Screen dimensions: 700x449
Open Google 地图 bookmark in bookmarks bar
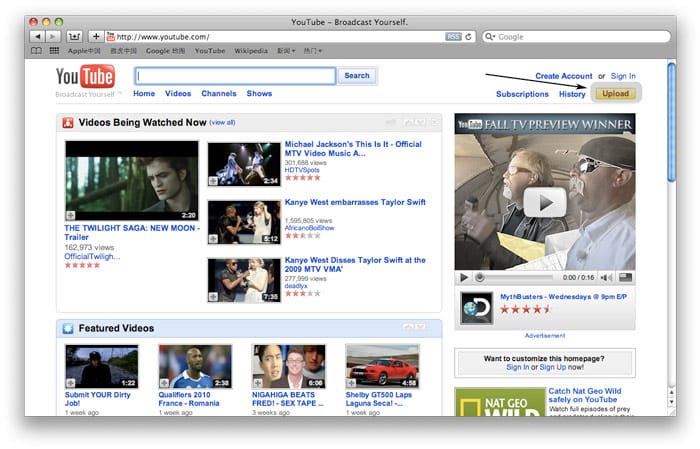pyautogui.click(x=165, y=51)
